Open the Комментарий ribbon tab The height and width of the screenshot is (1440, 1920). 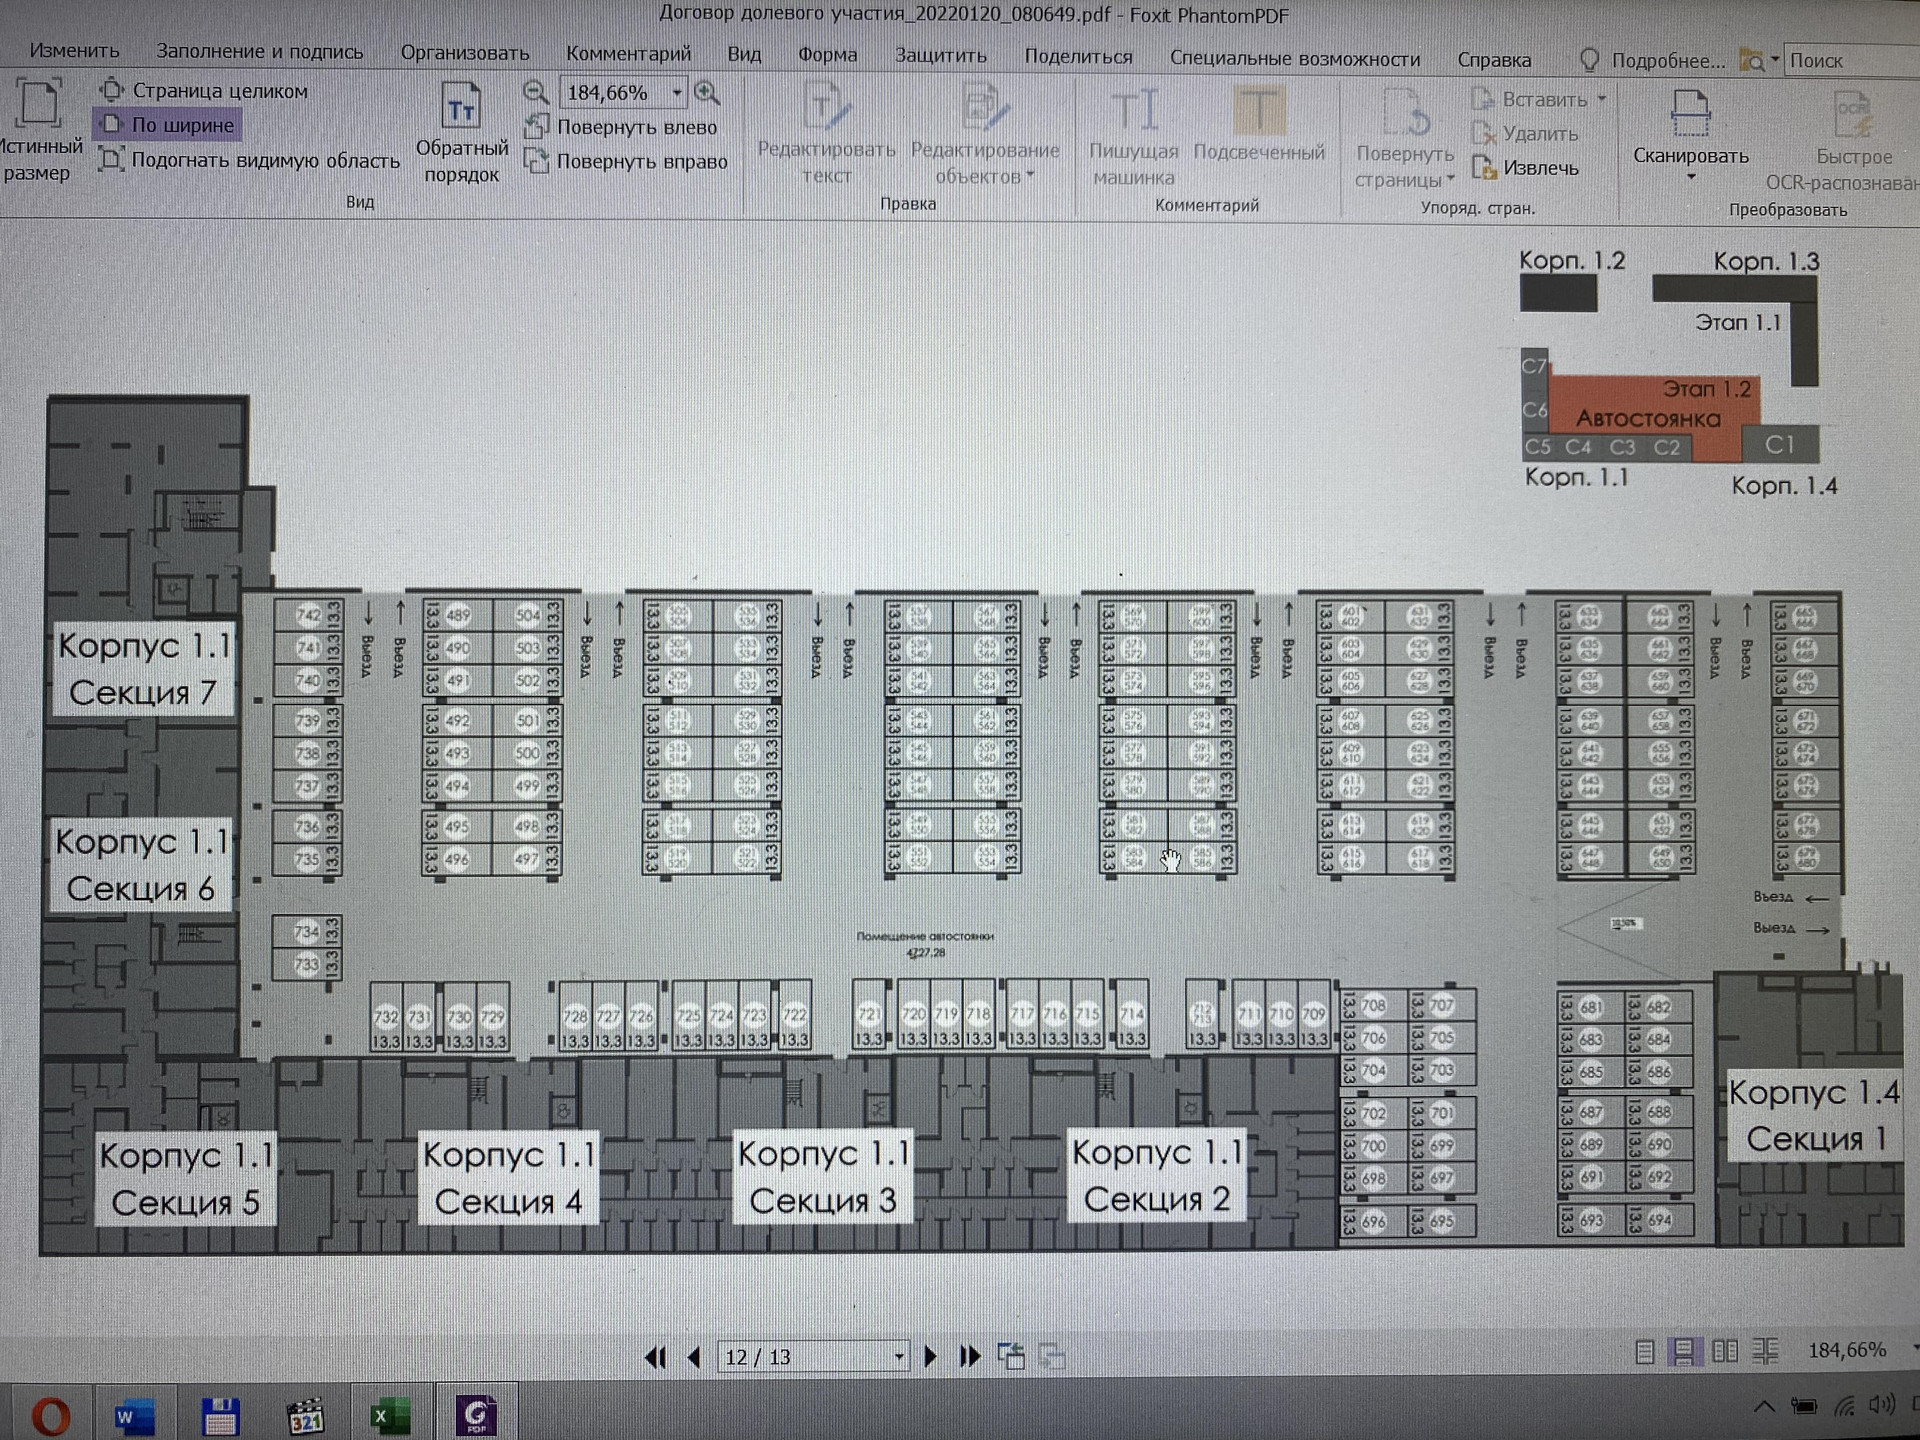(x=628, y=53)
